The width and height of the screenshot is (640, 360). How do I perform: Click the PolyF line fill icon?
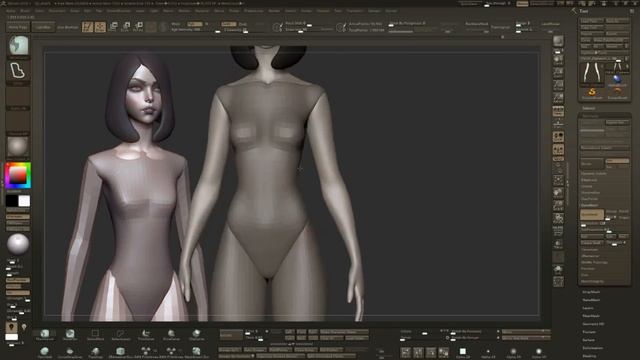(558, 231)
